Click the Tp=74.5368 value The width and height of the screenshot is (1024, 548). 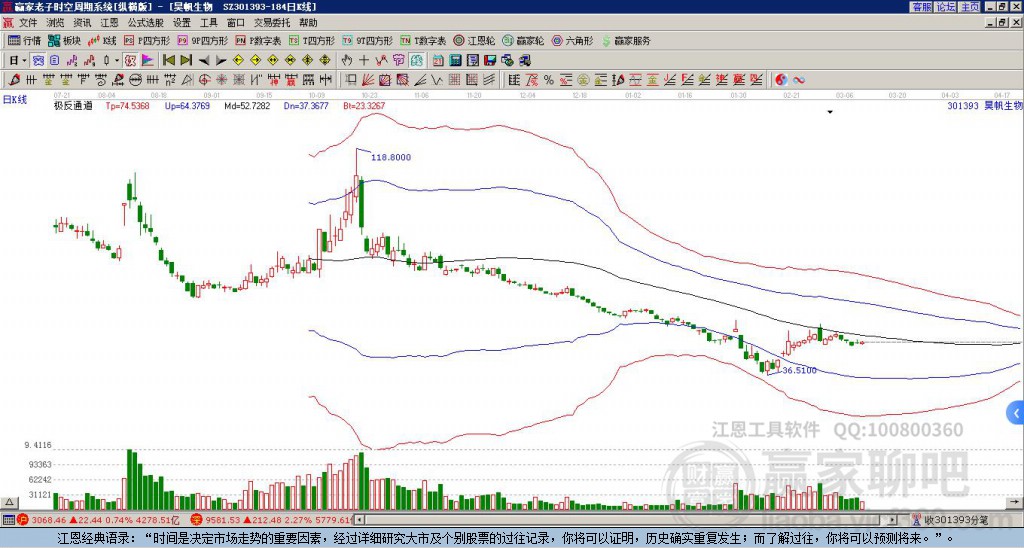(127, 105)
